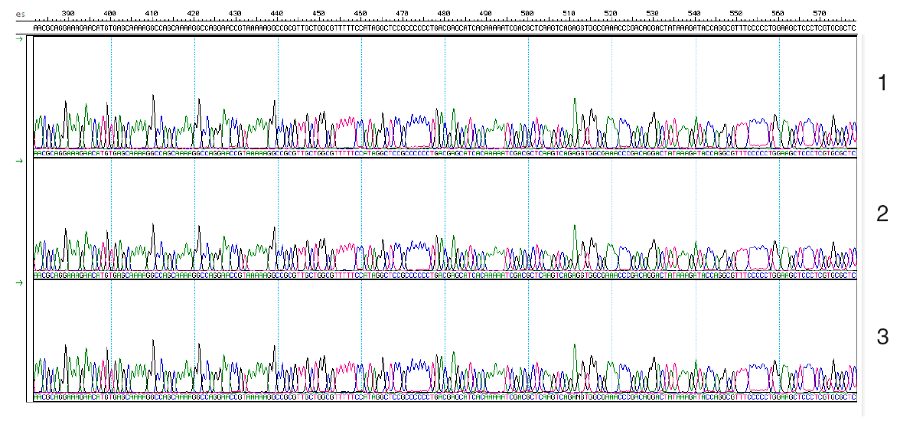
Task: Select the trace label 1
Action: [x=882, y=83]
